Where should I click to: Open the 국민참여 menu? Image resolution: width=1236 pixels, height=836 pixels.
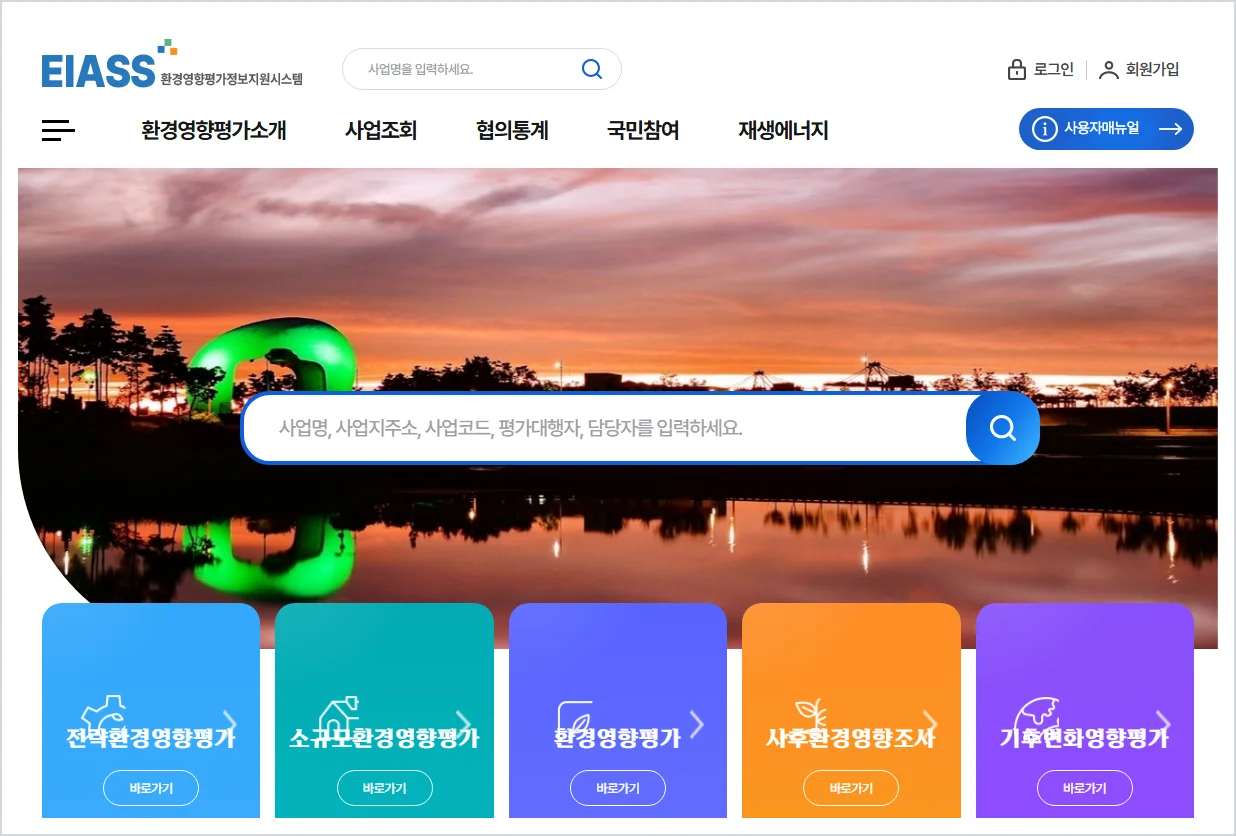pos(643,130)
